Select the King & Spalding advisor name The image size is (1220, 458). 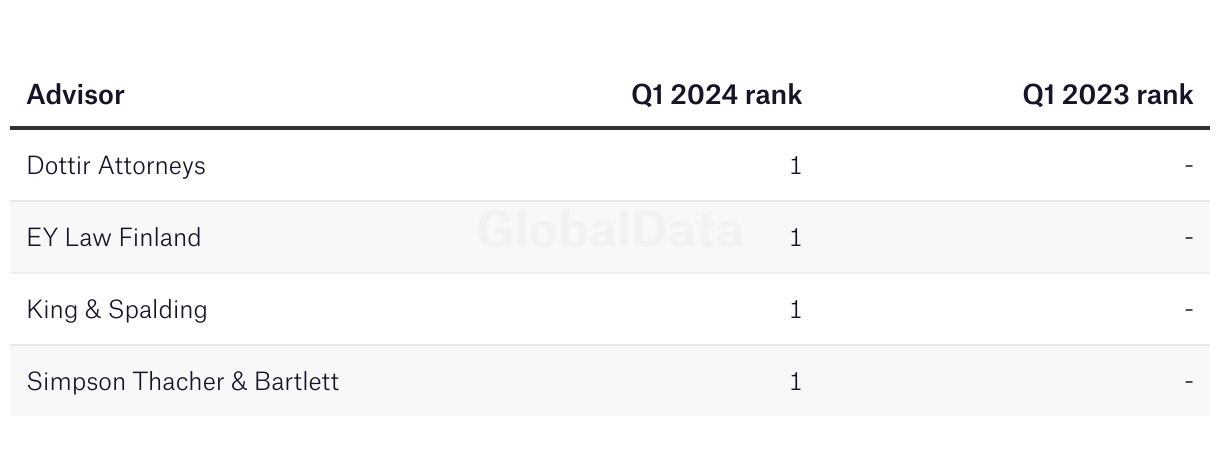pyautogui.click(x=117, y=309)
